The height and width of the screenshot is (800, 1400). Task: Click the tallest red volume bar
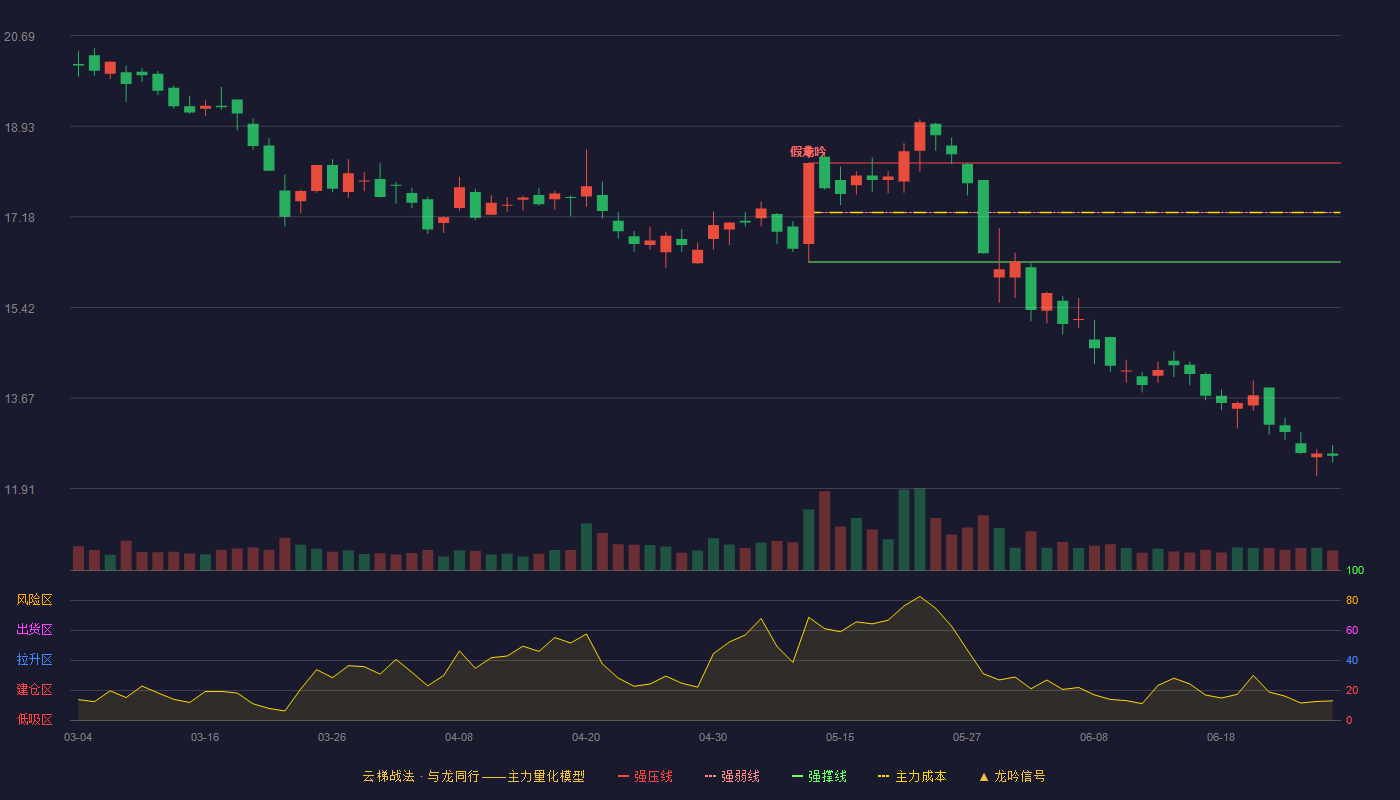point(824,531)
